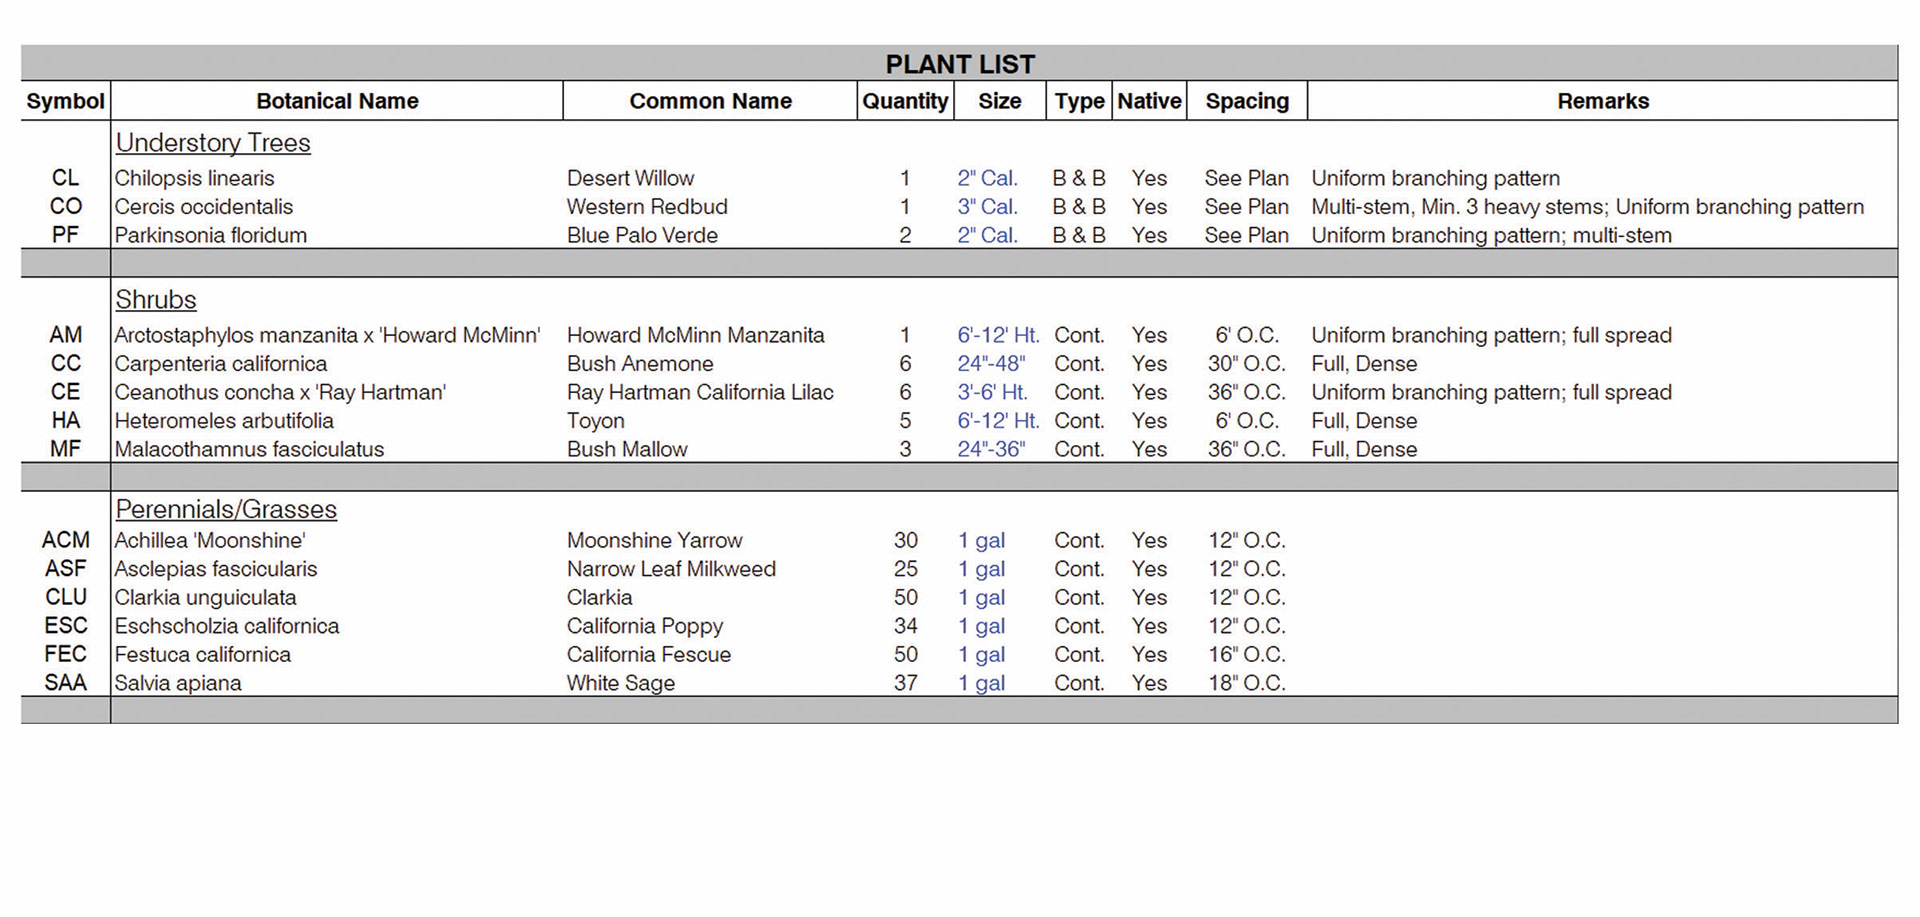Click the Moonshine Yarrow common name
1920x917 pixels.
pyautogui.click(x=655, y=540)
